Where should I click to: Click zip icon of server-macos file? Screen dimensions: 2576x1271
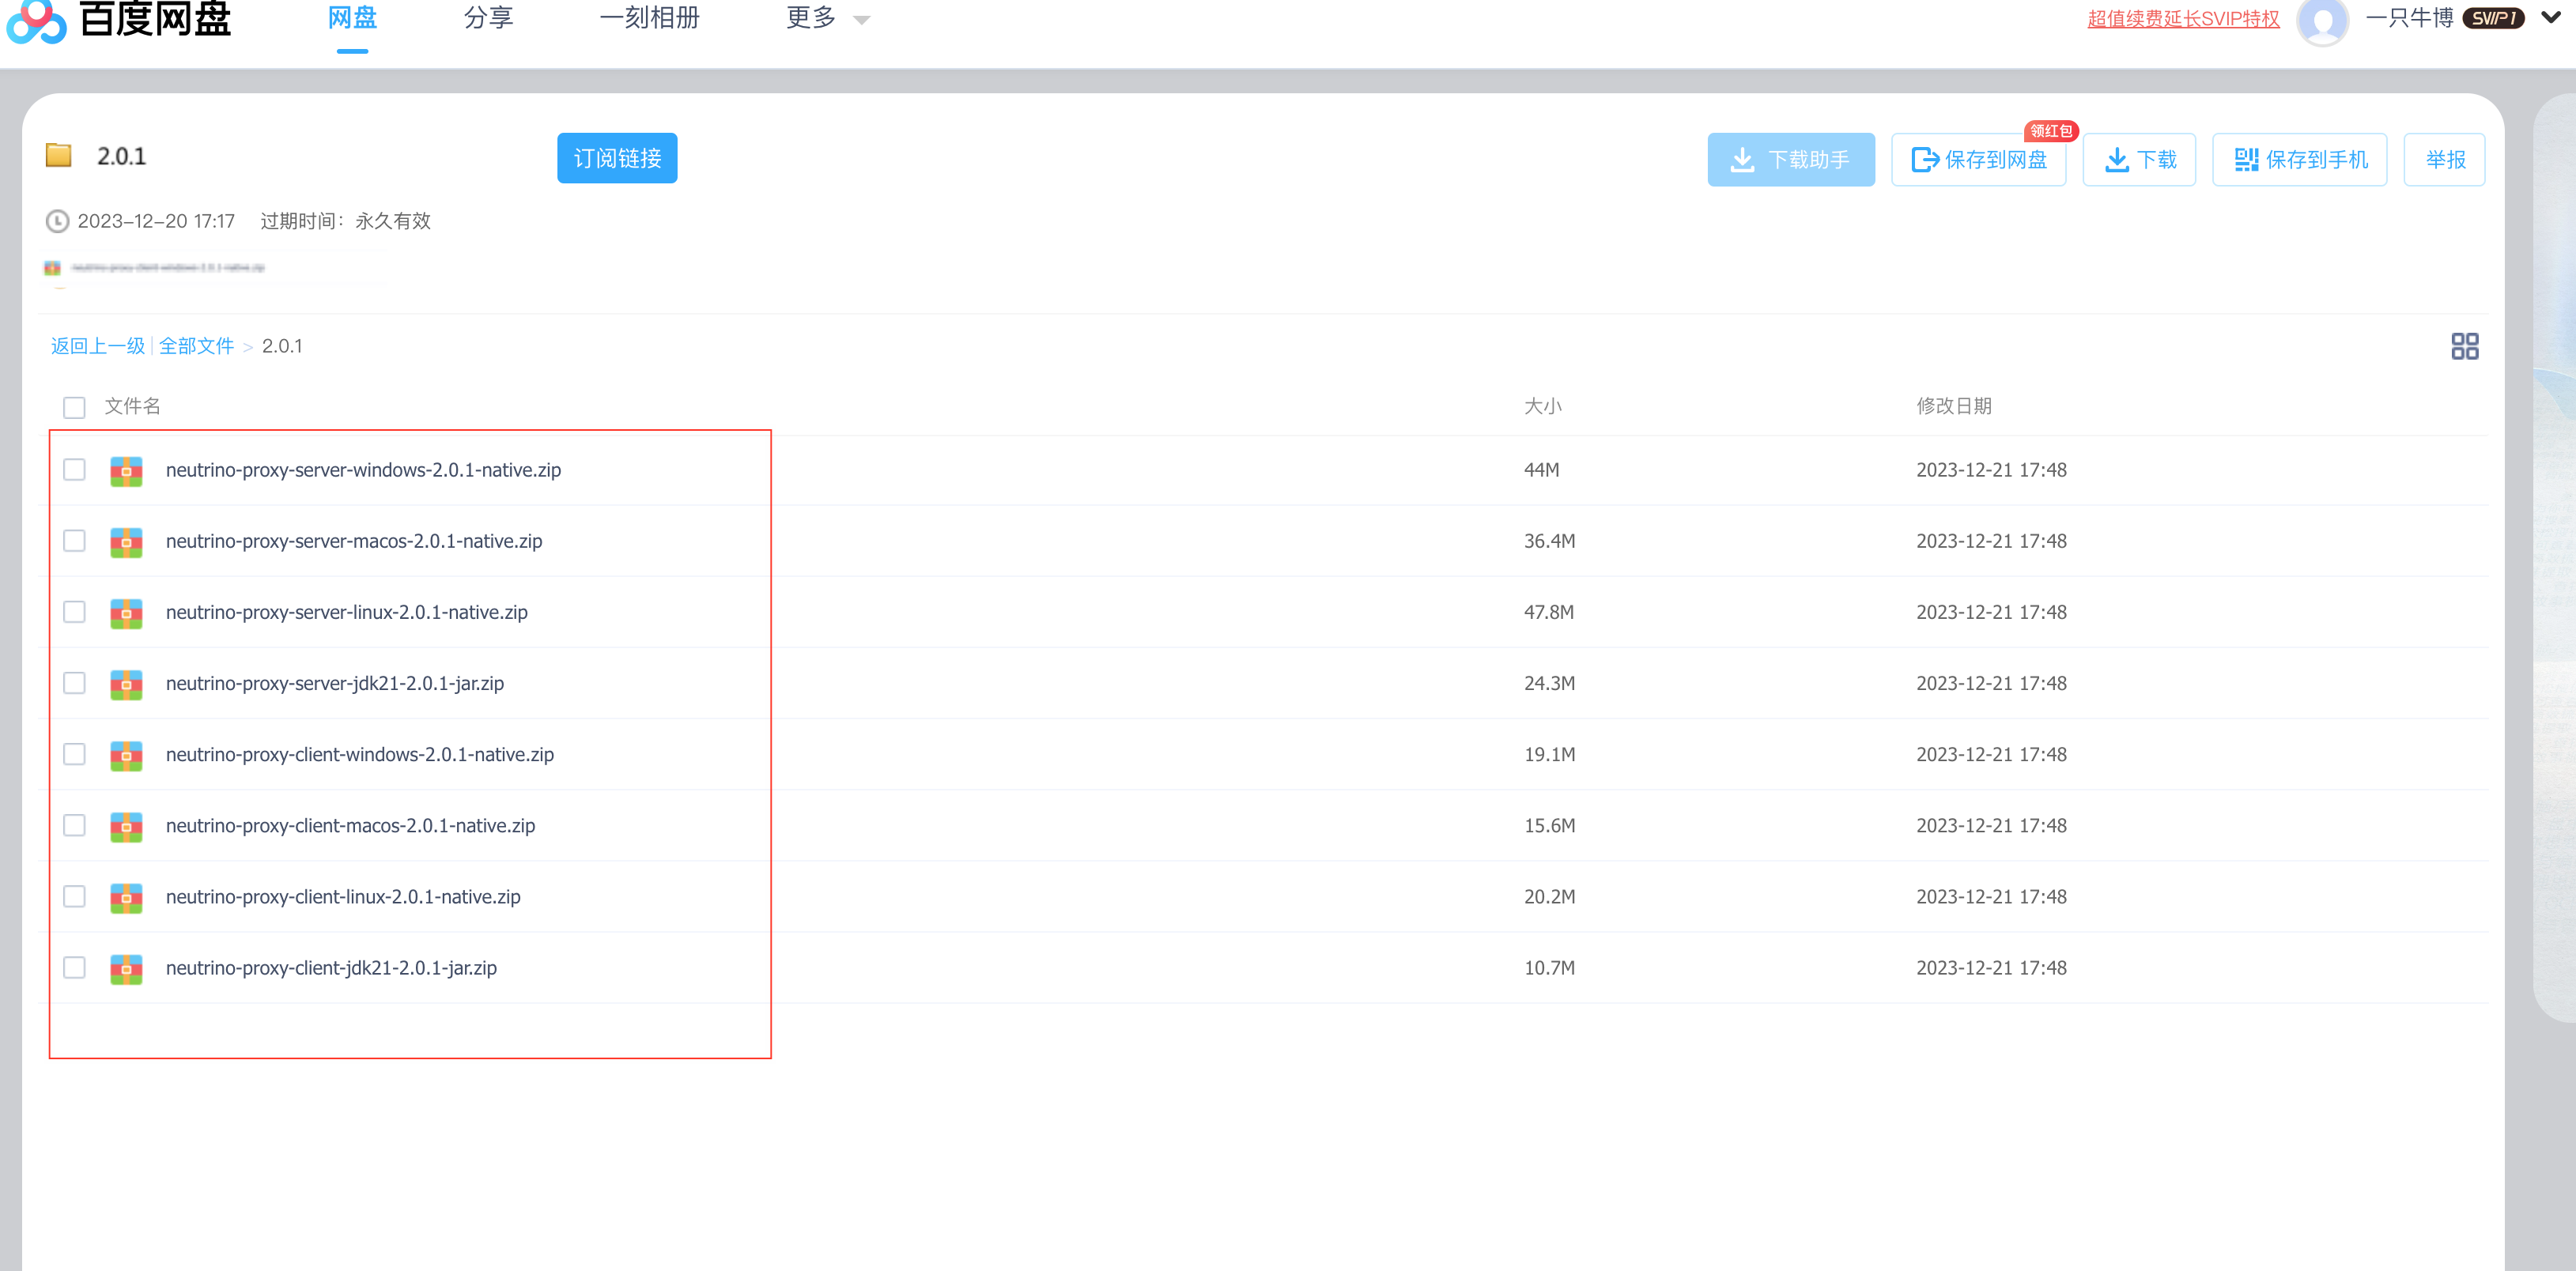pyautogui.click(x=126, y=542)
